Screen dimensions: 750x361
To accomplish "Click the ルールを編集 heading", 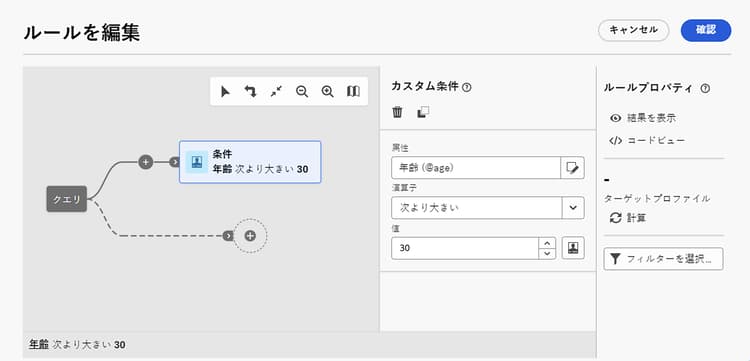I will 82,33.
